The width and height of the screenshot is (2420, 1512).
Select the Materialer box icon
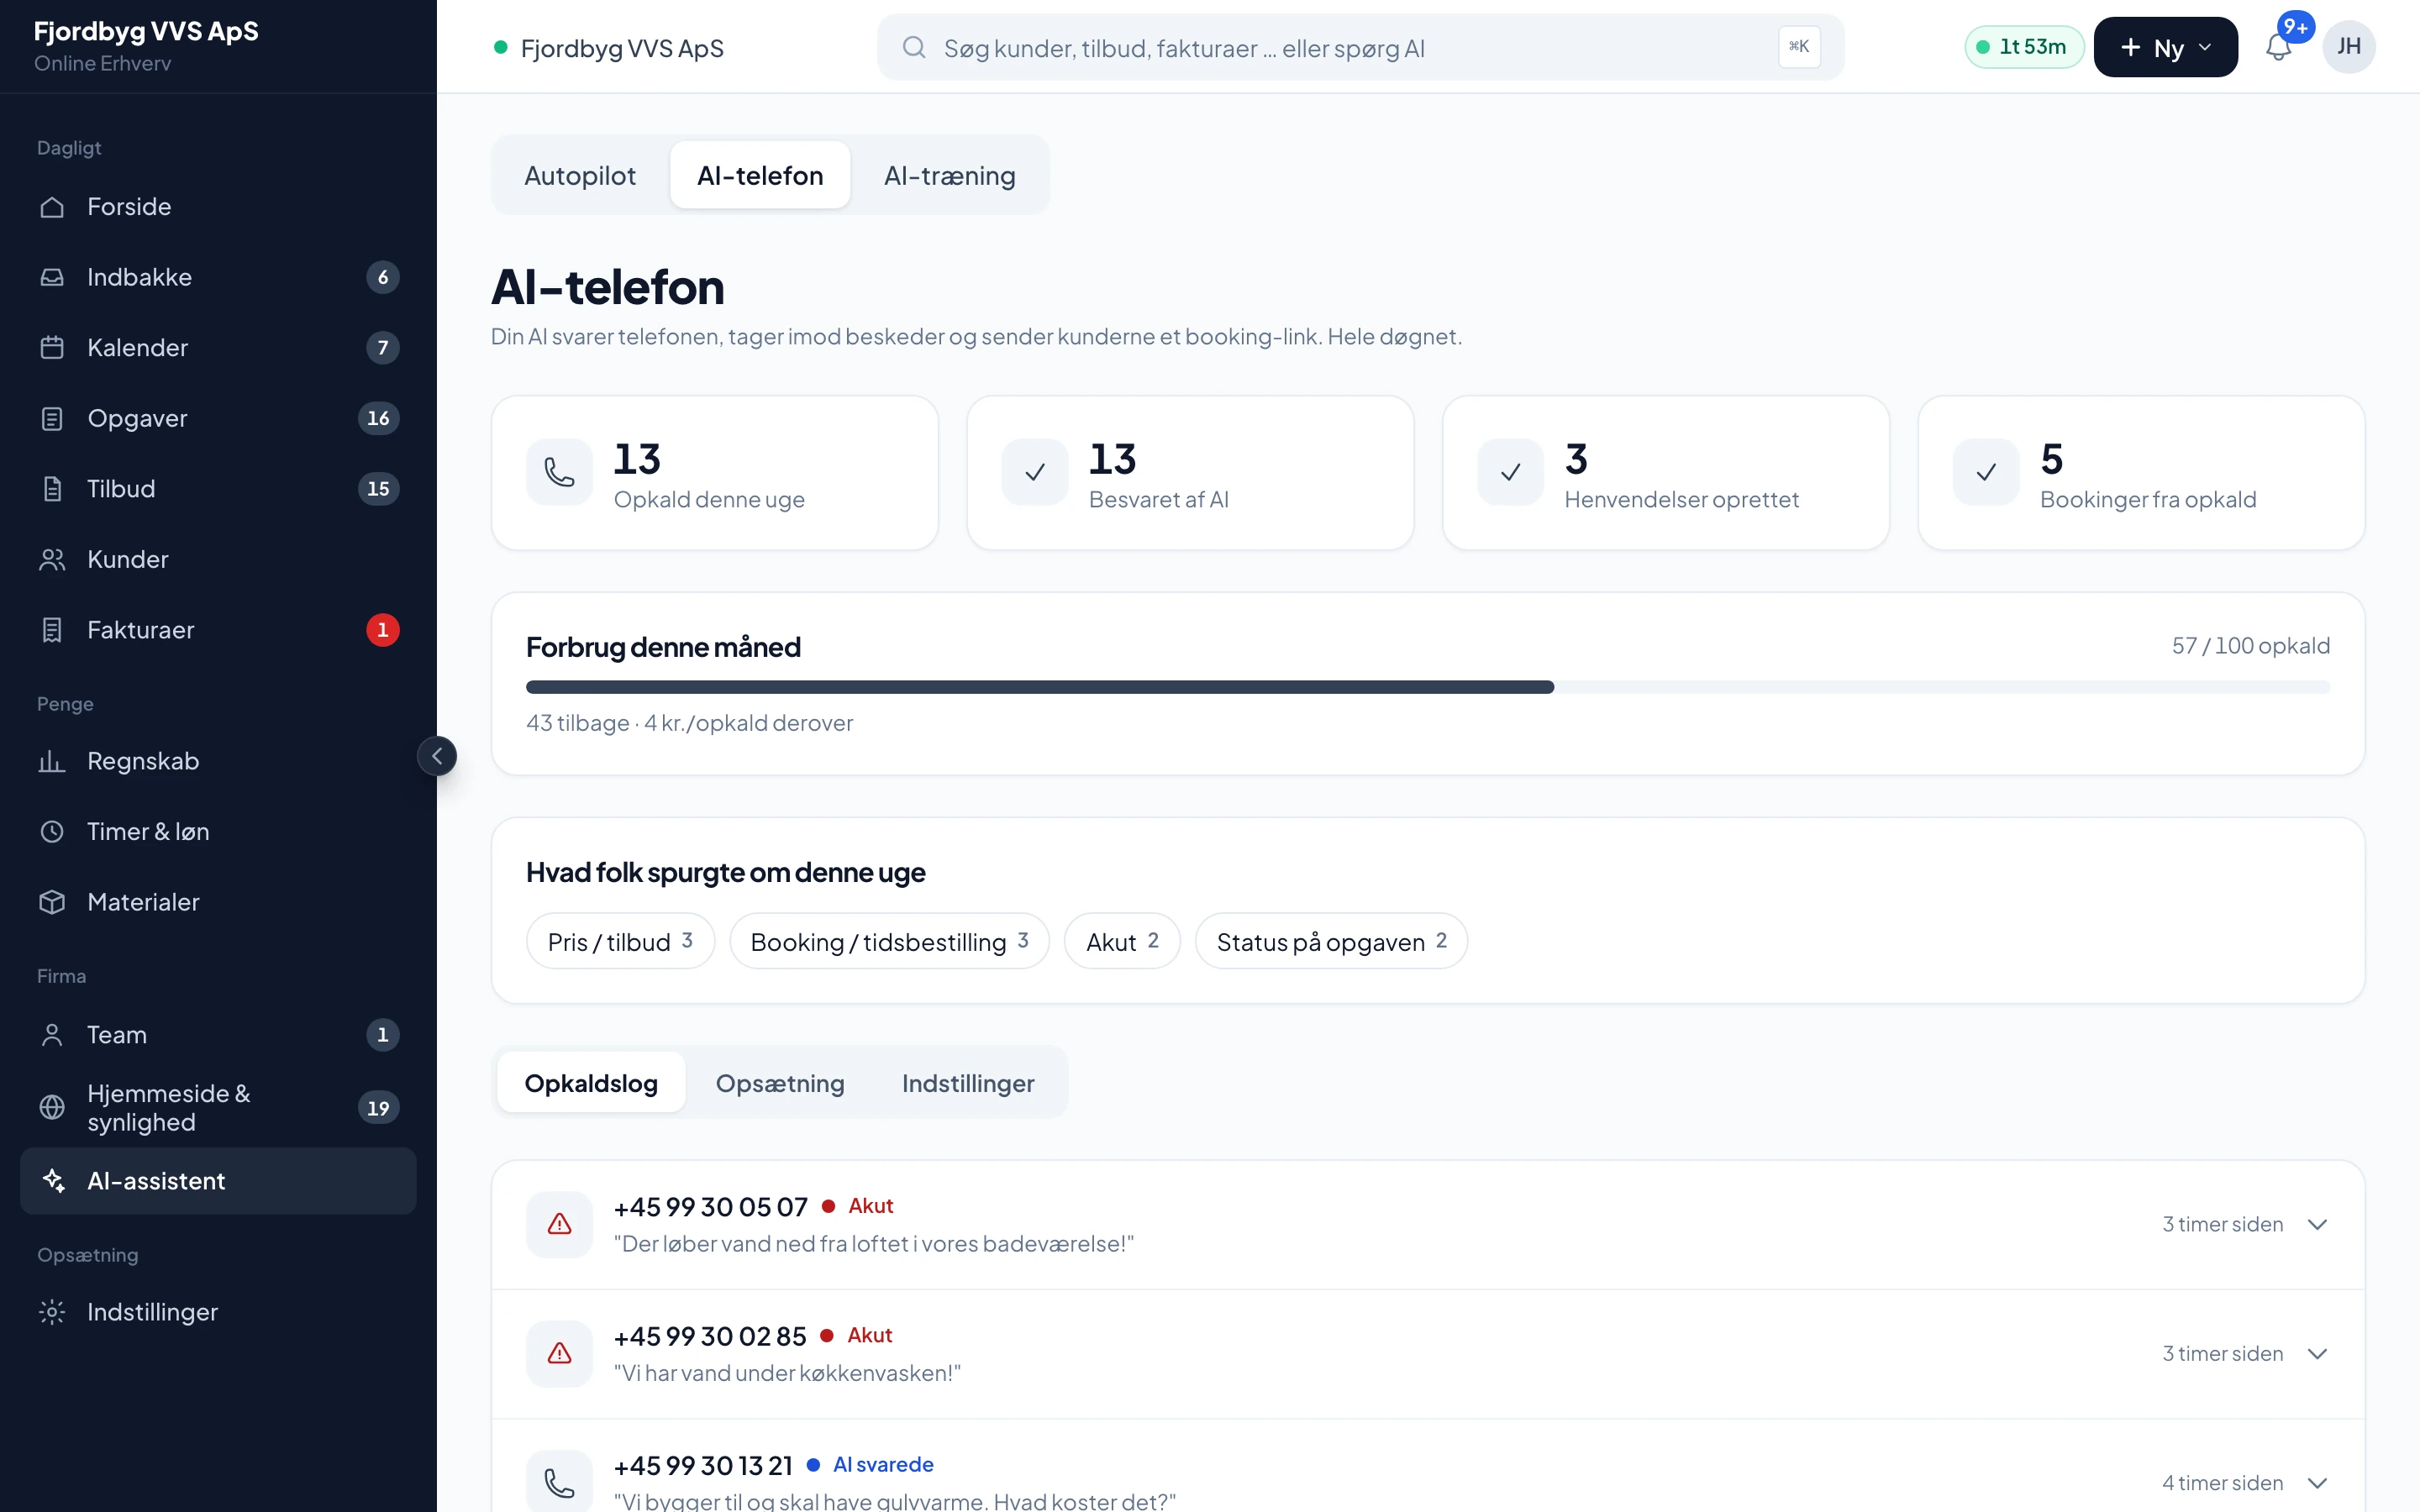[52, 902]
